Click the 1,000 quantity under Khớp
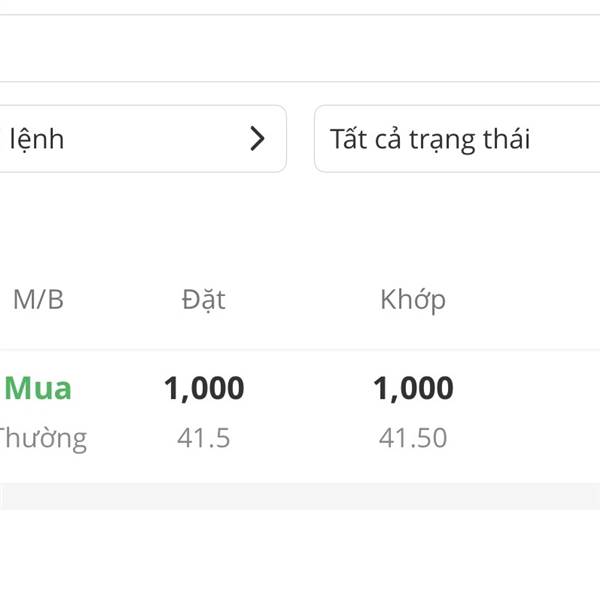The height and width of the screenshot is (600, 600). 413,388
